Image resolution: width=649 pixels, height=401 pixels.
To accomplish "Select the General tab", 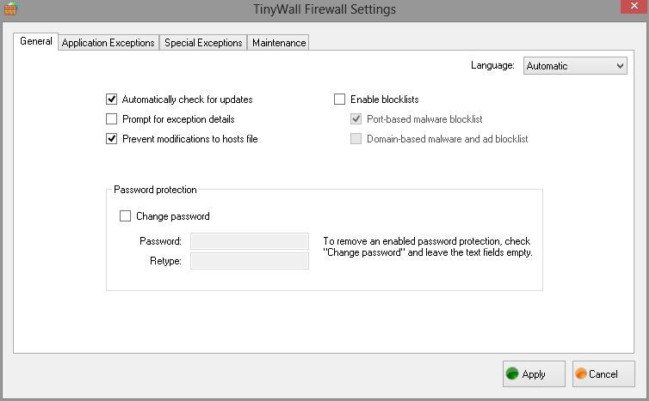I will click(36, 41).
